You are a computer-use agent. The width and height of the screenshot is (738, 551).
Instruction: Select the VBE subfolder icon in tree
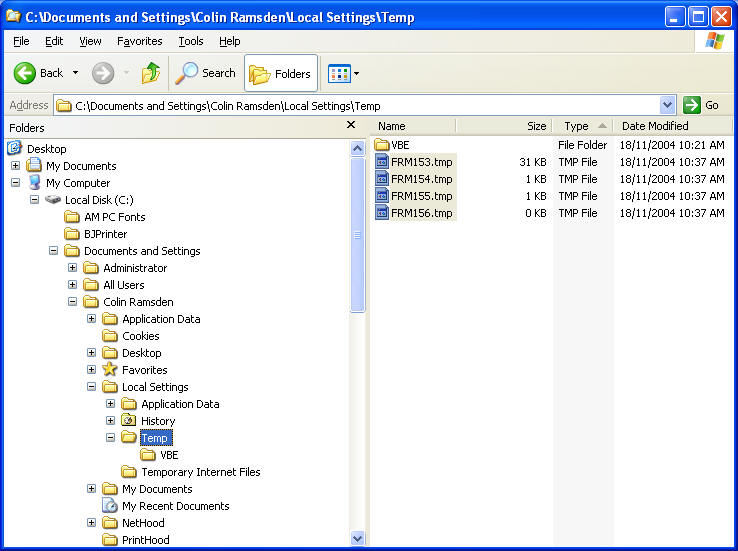click(148, 455)
